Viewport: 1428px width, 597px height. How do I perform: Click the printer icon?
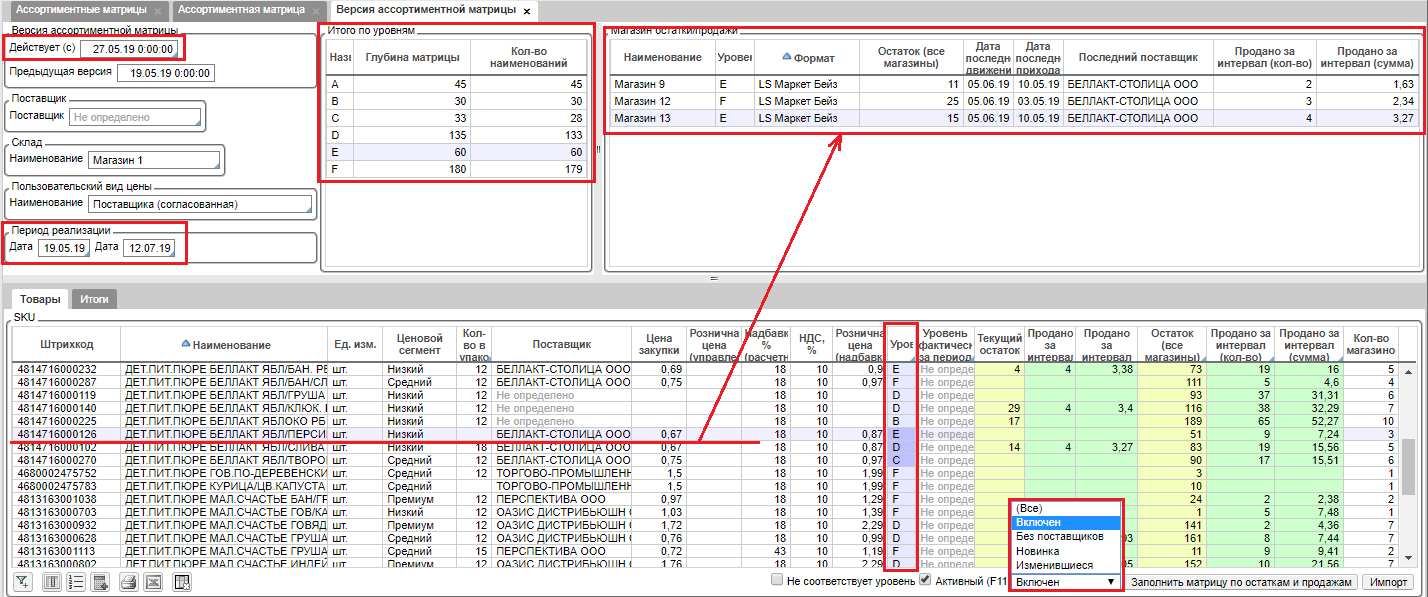(x=129, y=582)
